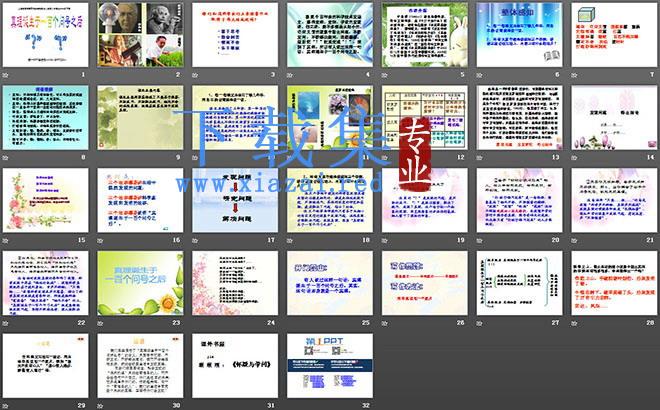Select slide 8 thumbnail with cyan background
Image resolution: width=660 pixels, height=410 pixels.
(x=45, y=117)
